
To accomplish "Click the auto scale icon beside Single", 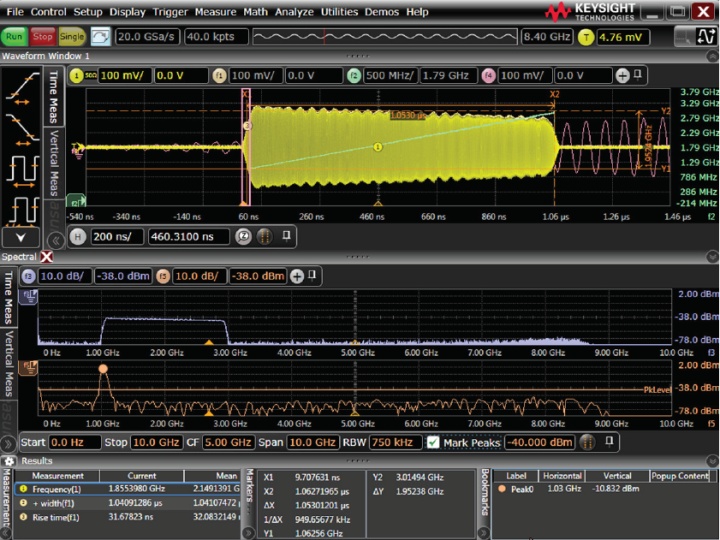I will click(101, 37).
